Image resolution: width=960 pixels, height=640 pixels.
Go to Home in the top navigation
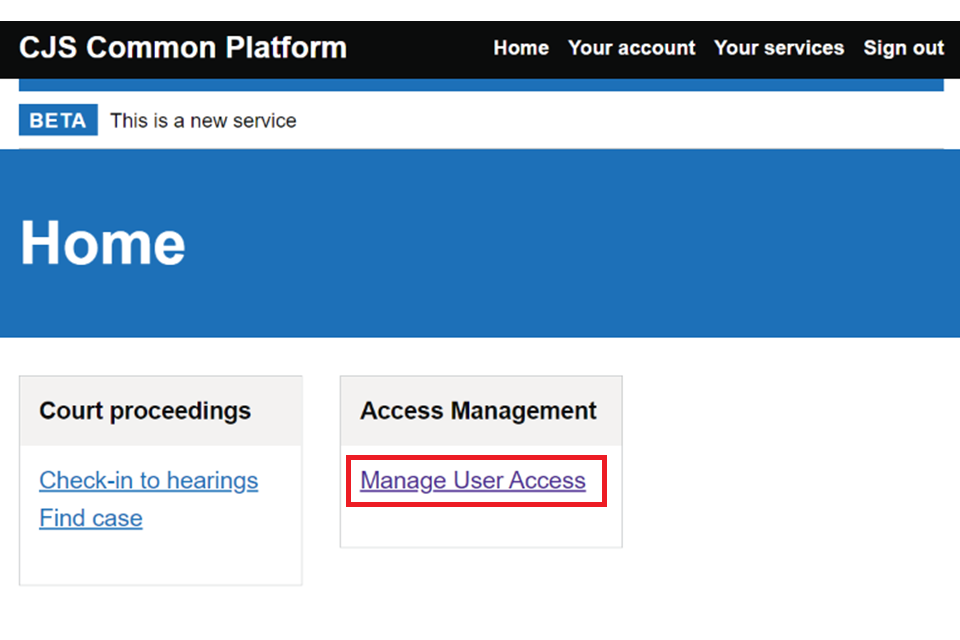521,48
